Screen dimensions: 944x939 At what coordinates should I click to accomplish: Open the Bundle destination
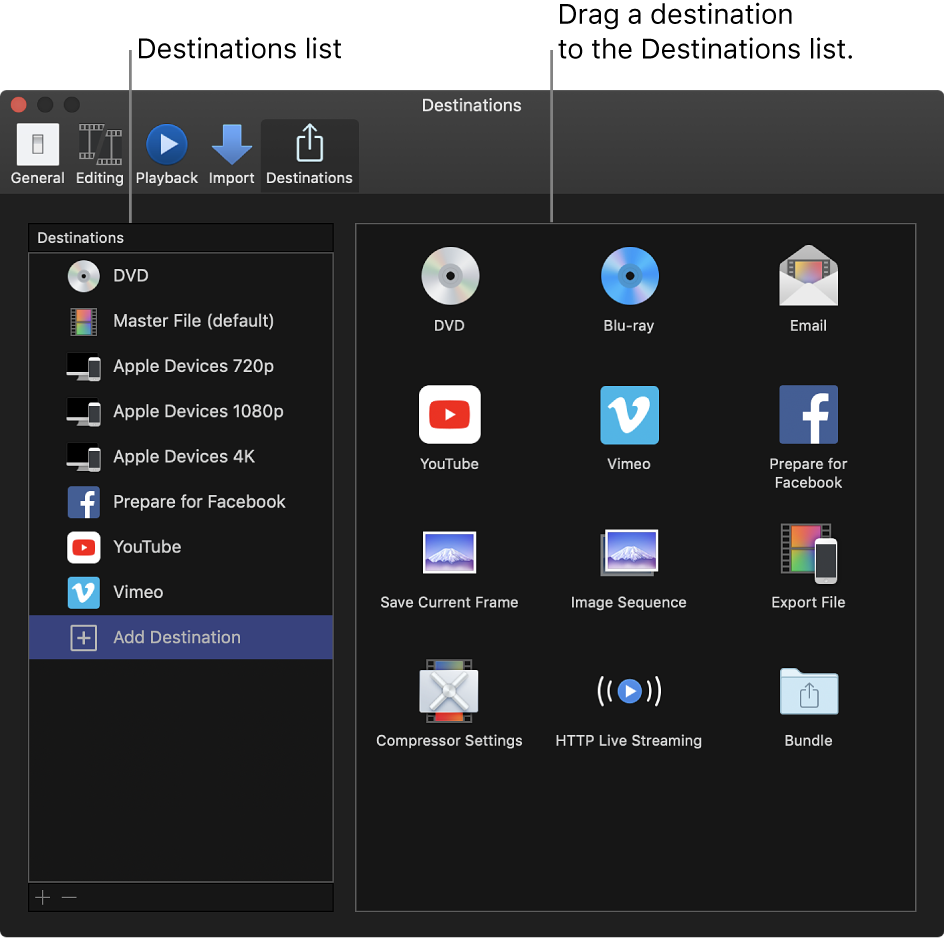(x=808, y=691)
